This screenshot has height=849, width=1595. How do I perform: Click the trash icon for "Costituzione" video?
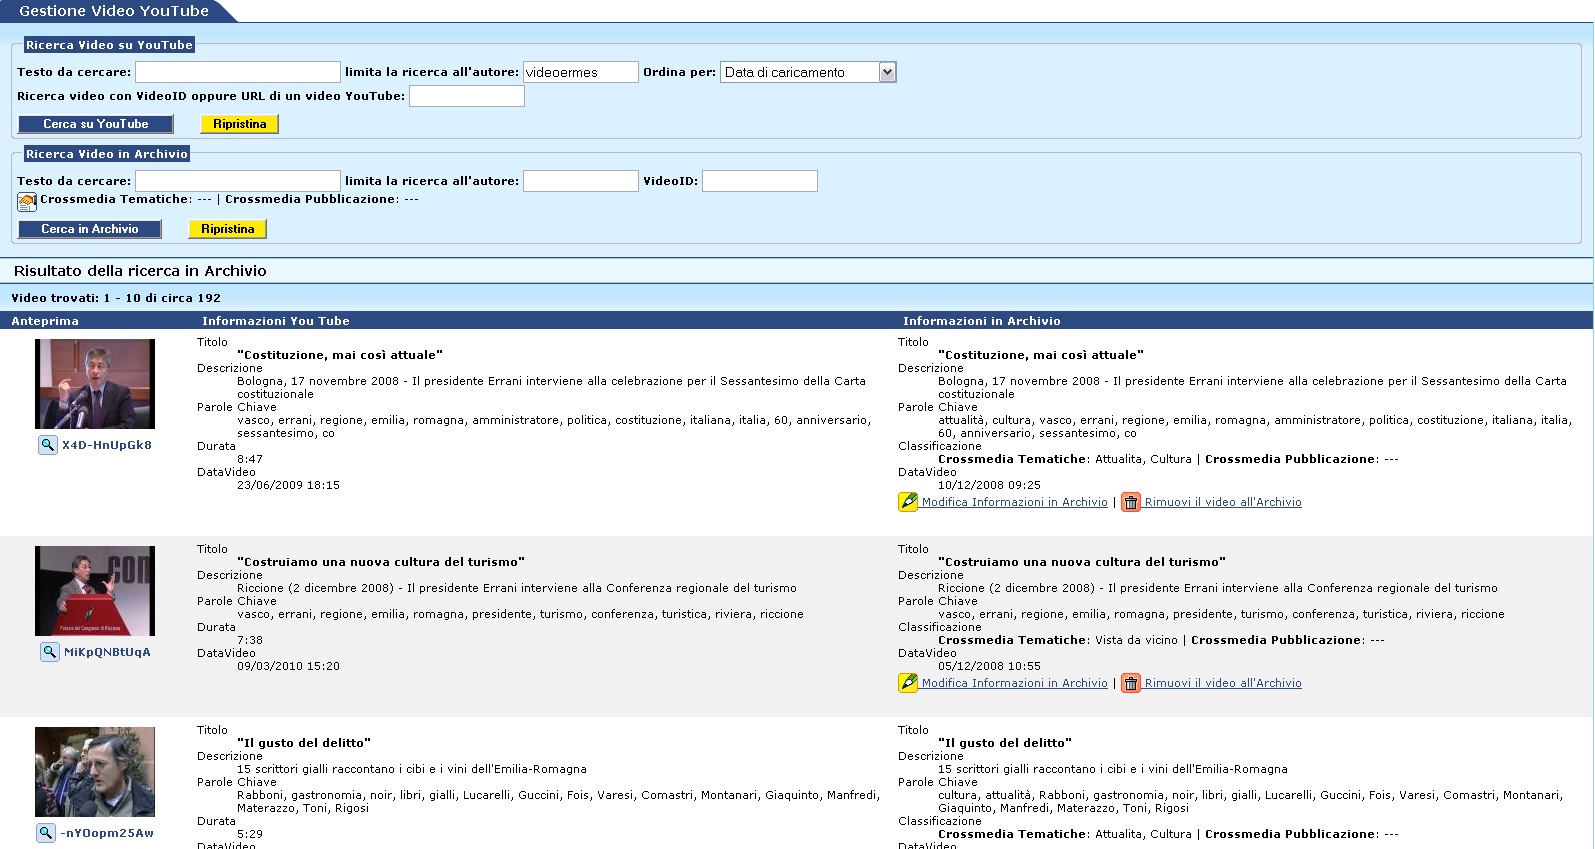(x=1131, y=502)
